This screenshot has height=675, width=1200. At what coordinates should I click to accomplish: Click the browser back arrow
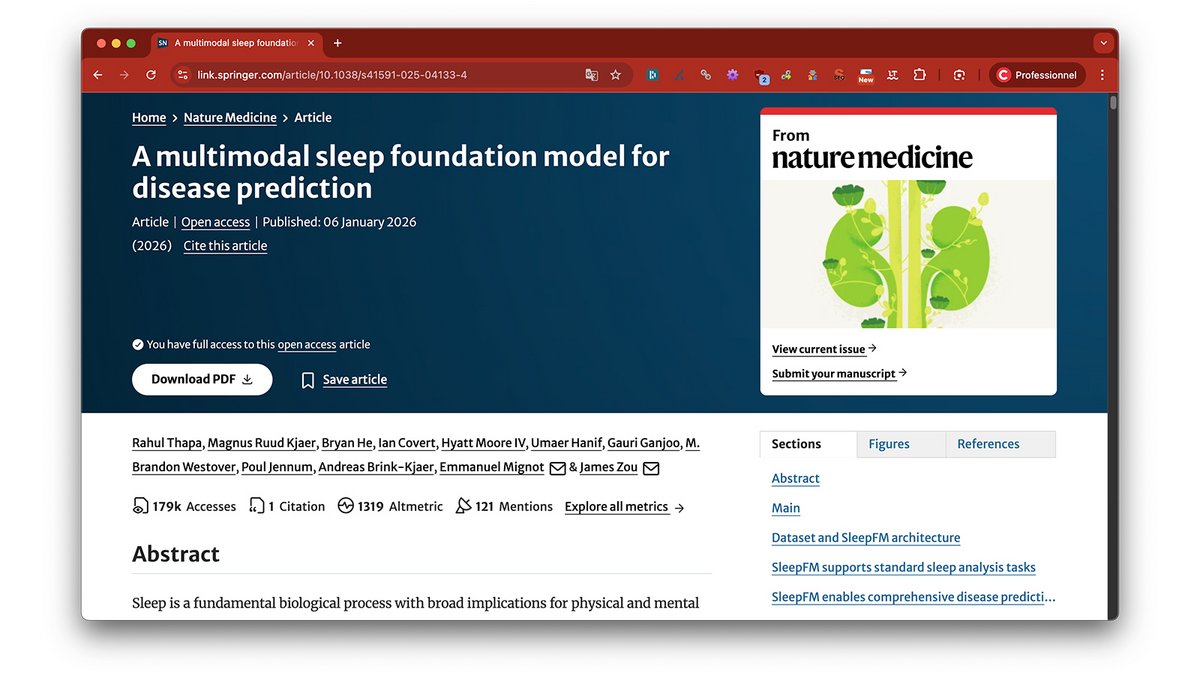(x=98, y=75)
